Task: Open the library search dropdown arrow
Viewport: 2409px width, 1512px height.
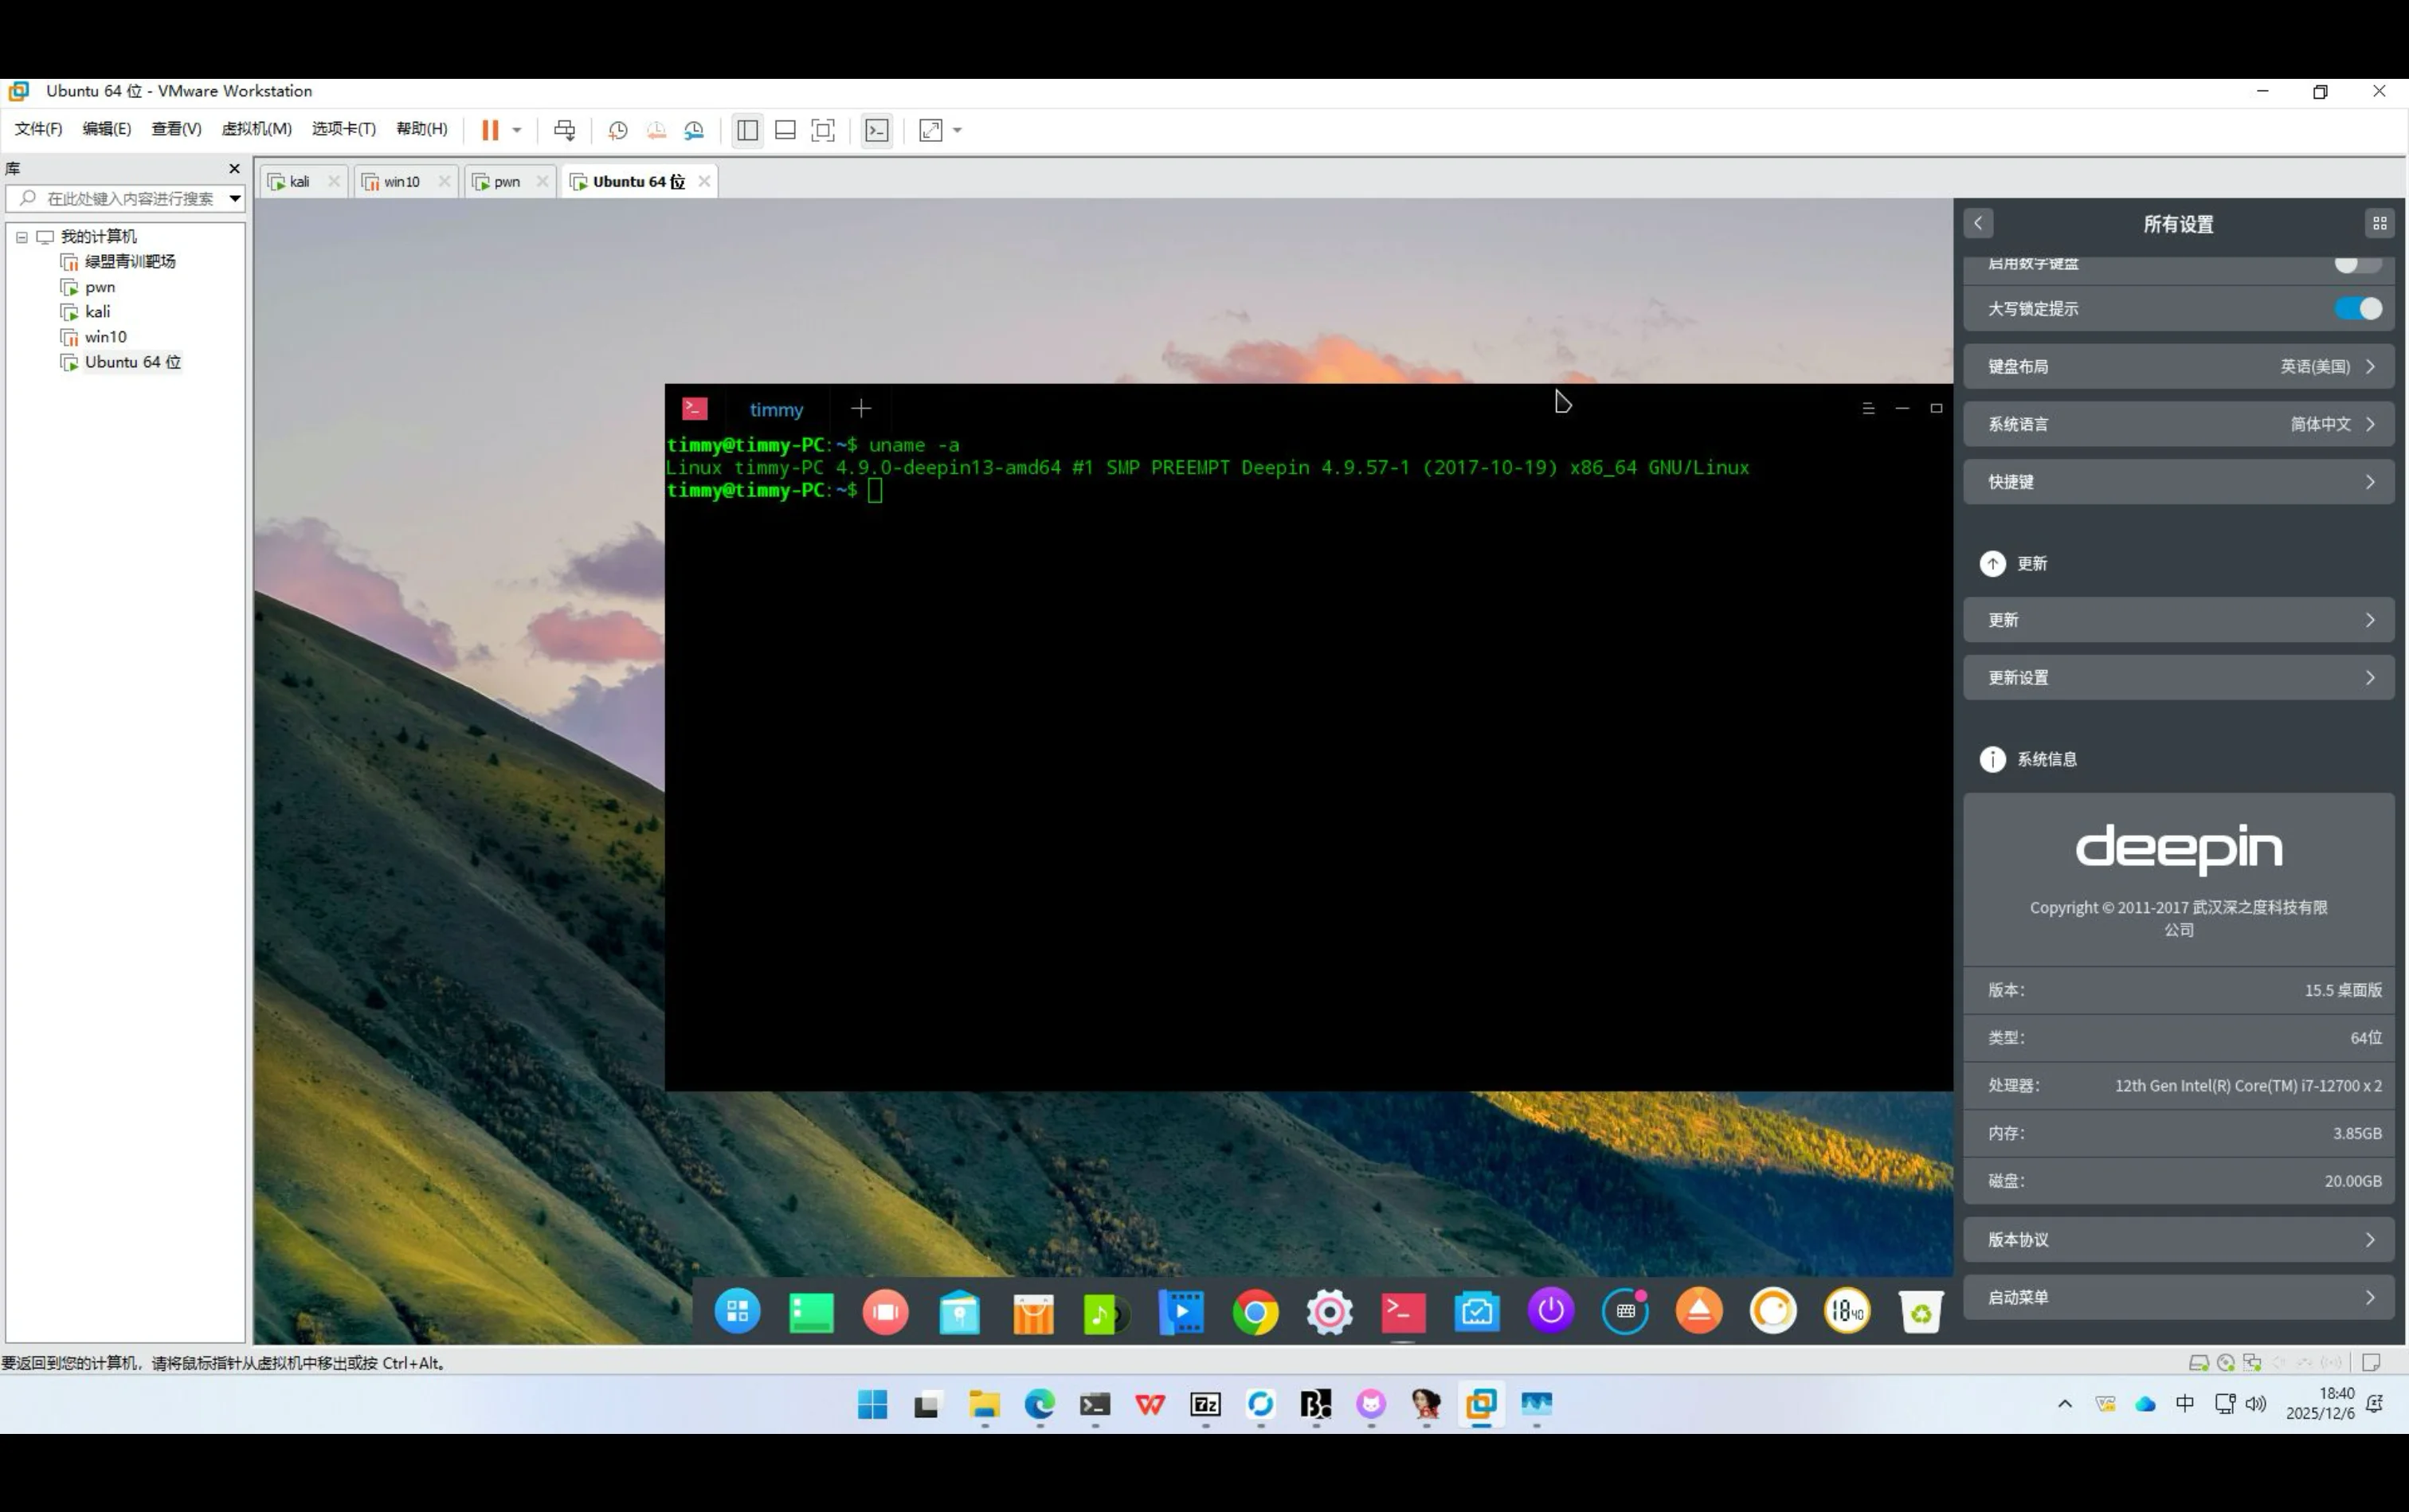Action: point(235,198)
